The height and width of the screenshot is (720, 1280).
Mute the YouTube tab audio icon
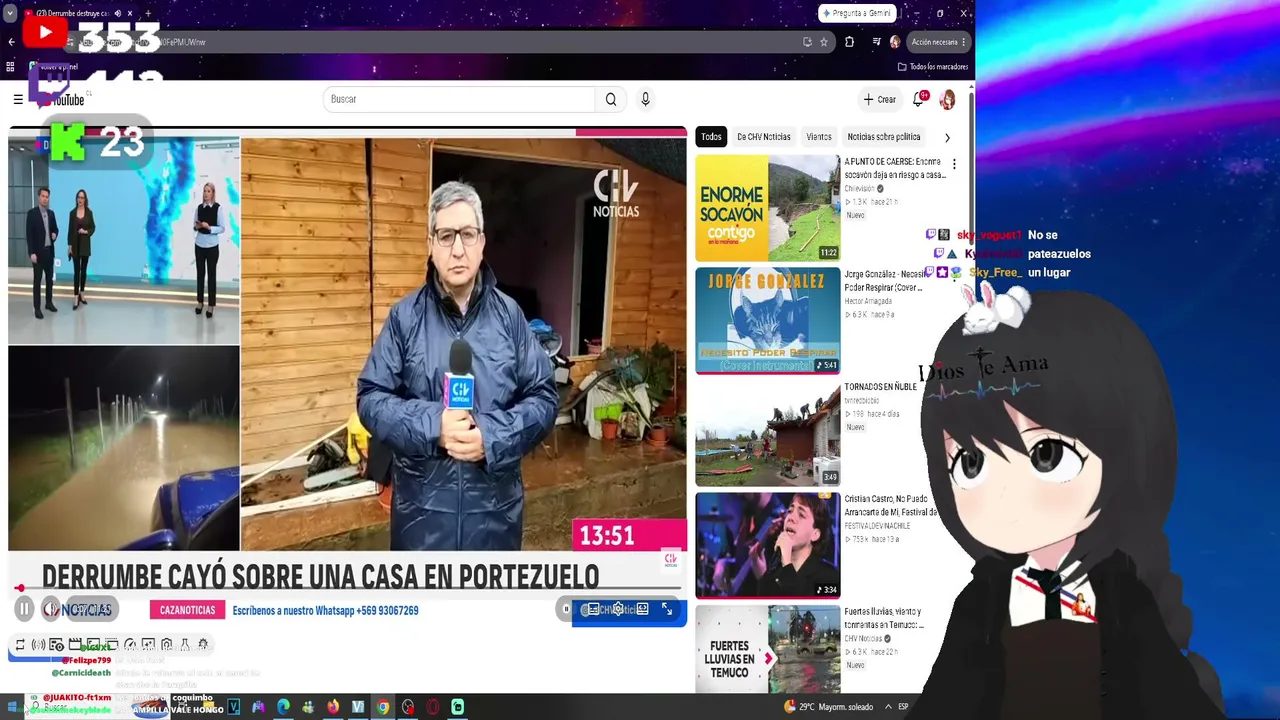pos(117,14)
